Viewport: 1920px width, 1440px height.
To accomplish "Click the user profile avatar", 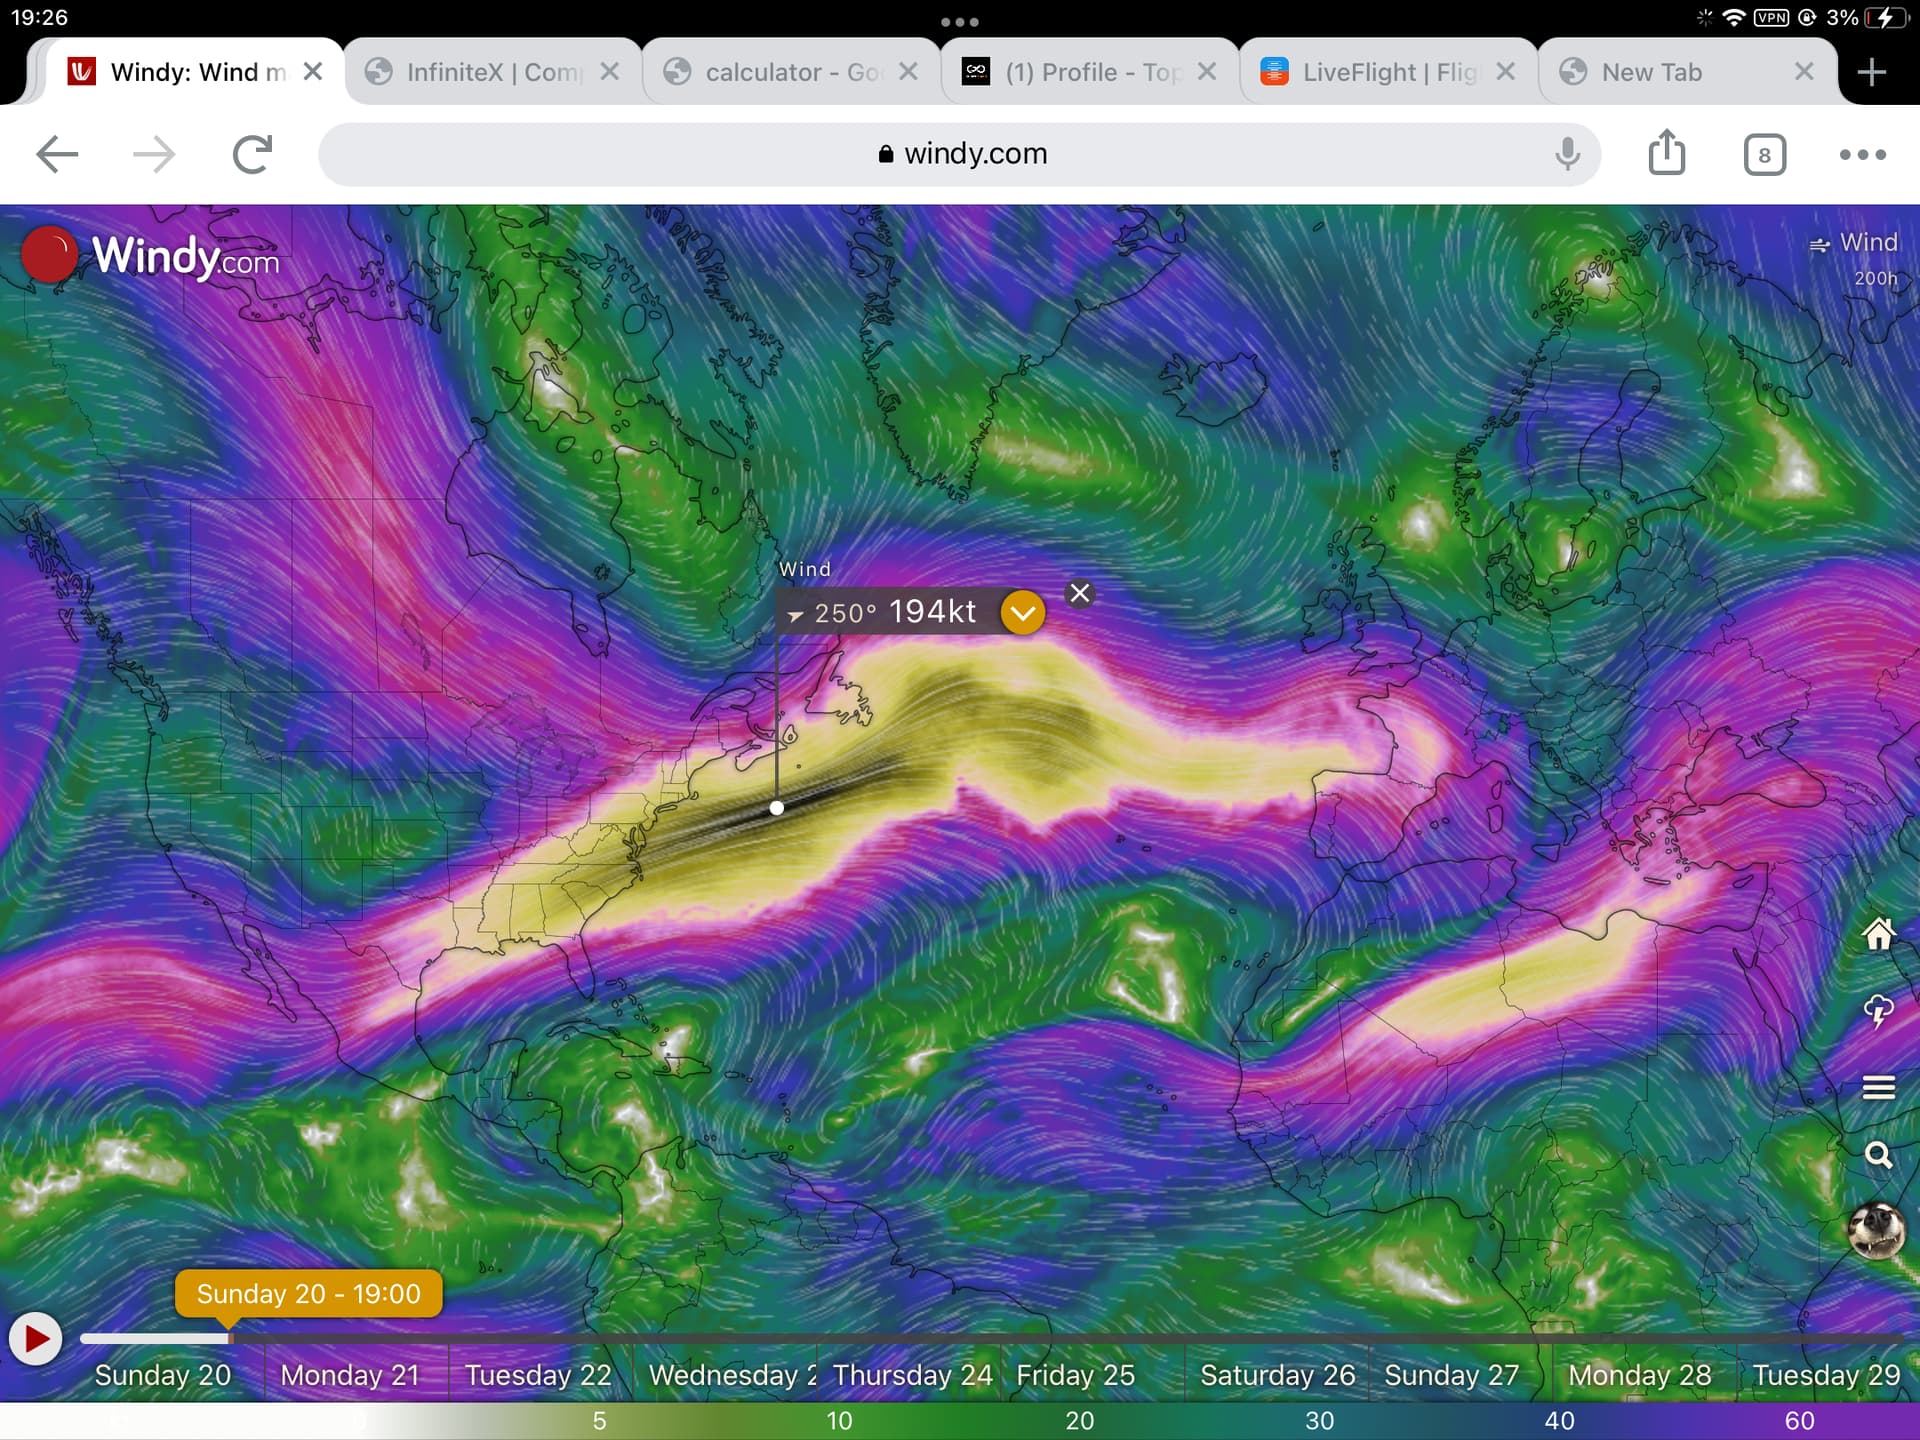I will coord(1876,1230).
